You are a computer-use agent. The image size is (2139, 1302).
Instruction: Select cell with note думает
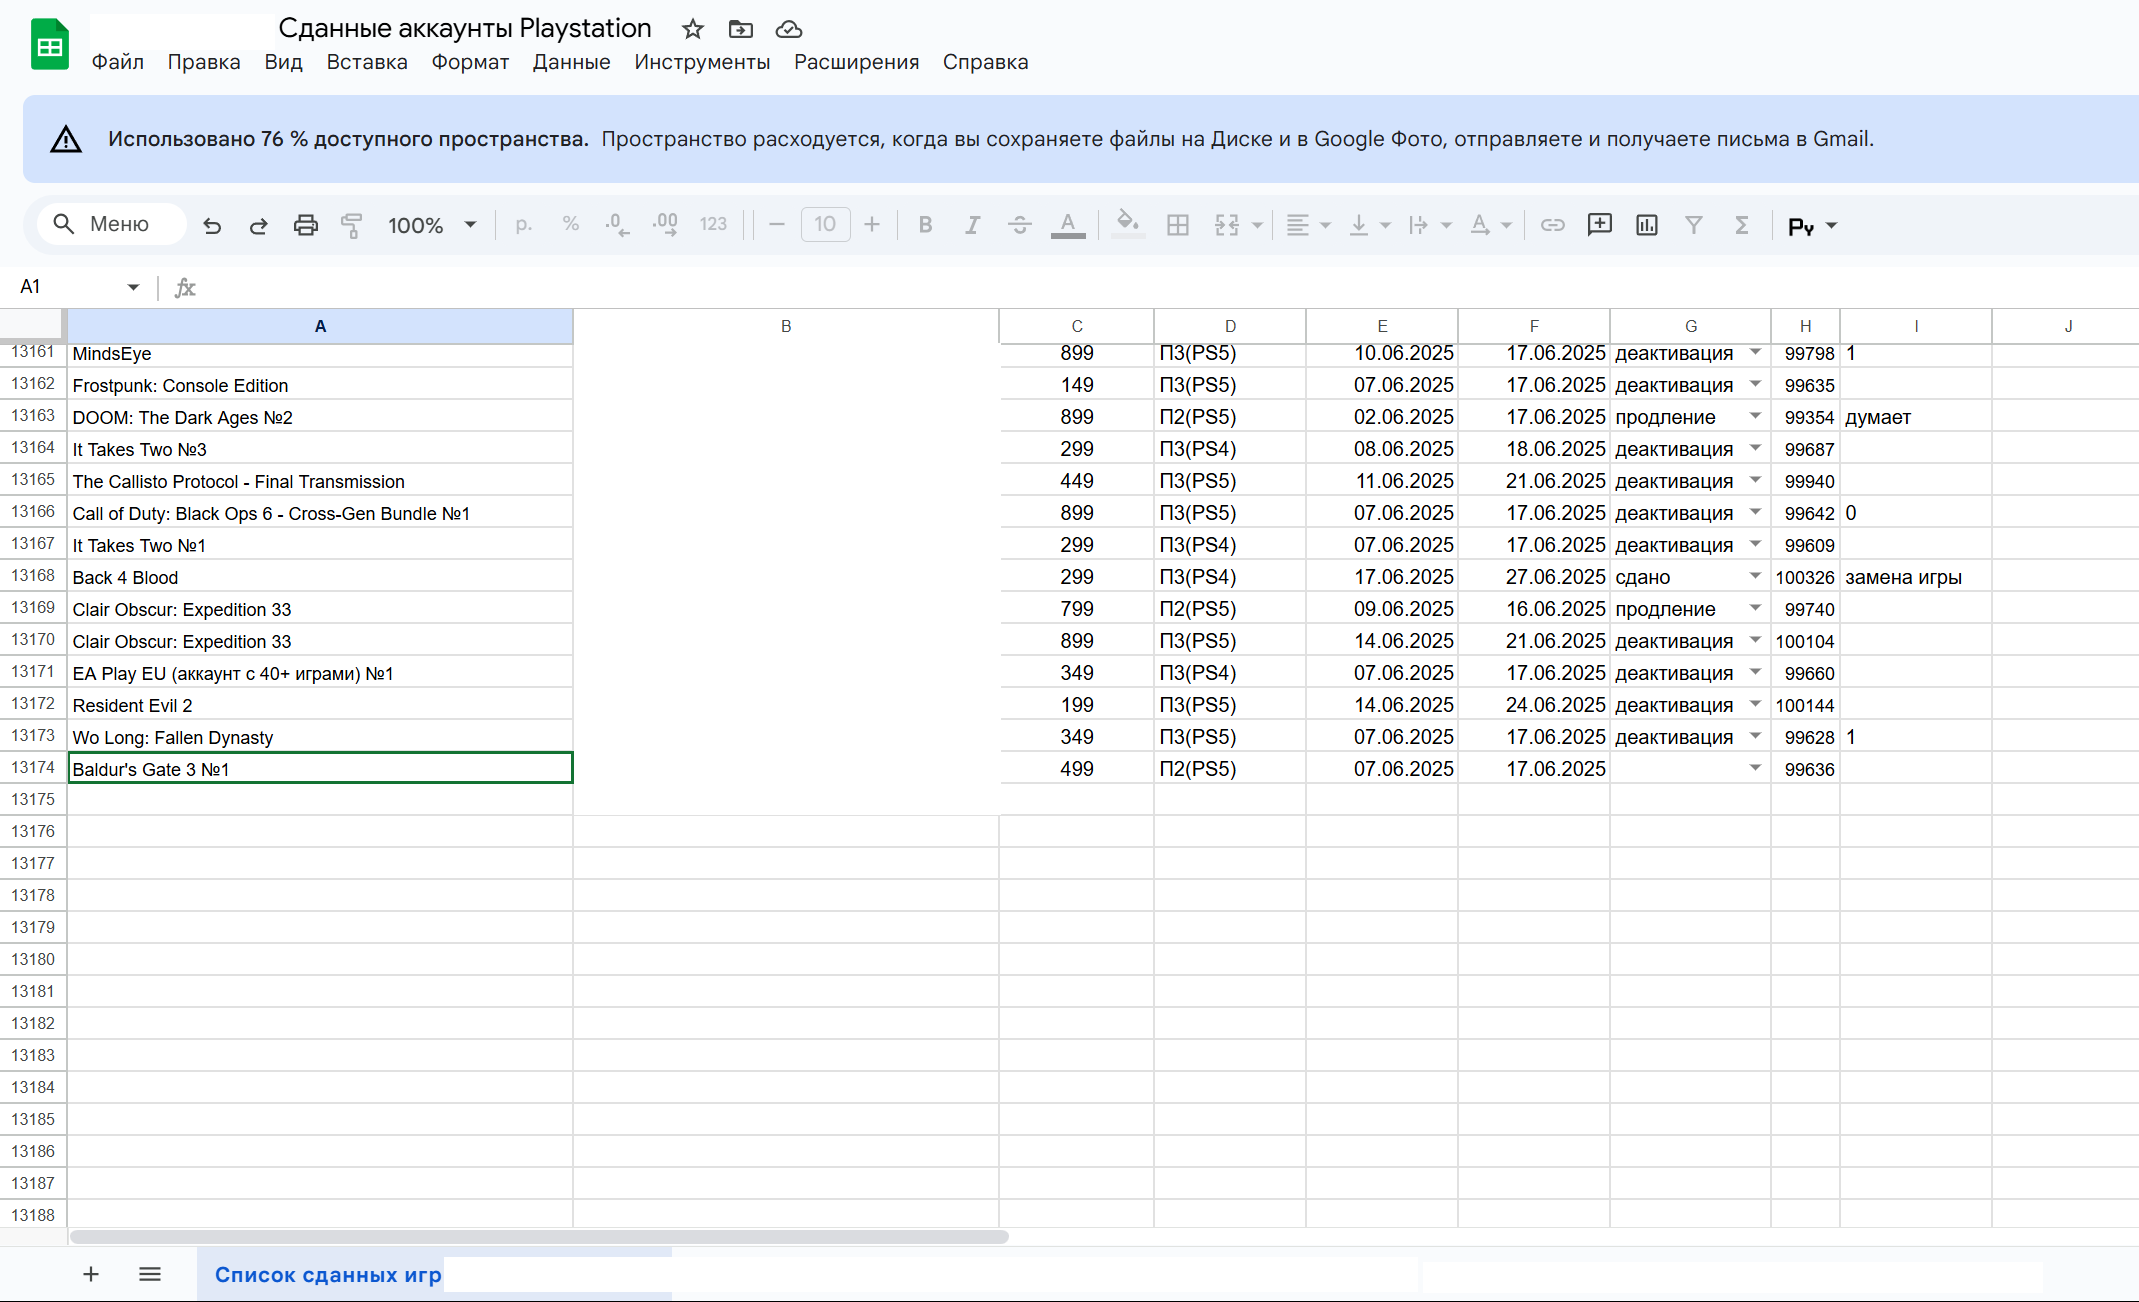tap(1915, 417)
